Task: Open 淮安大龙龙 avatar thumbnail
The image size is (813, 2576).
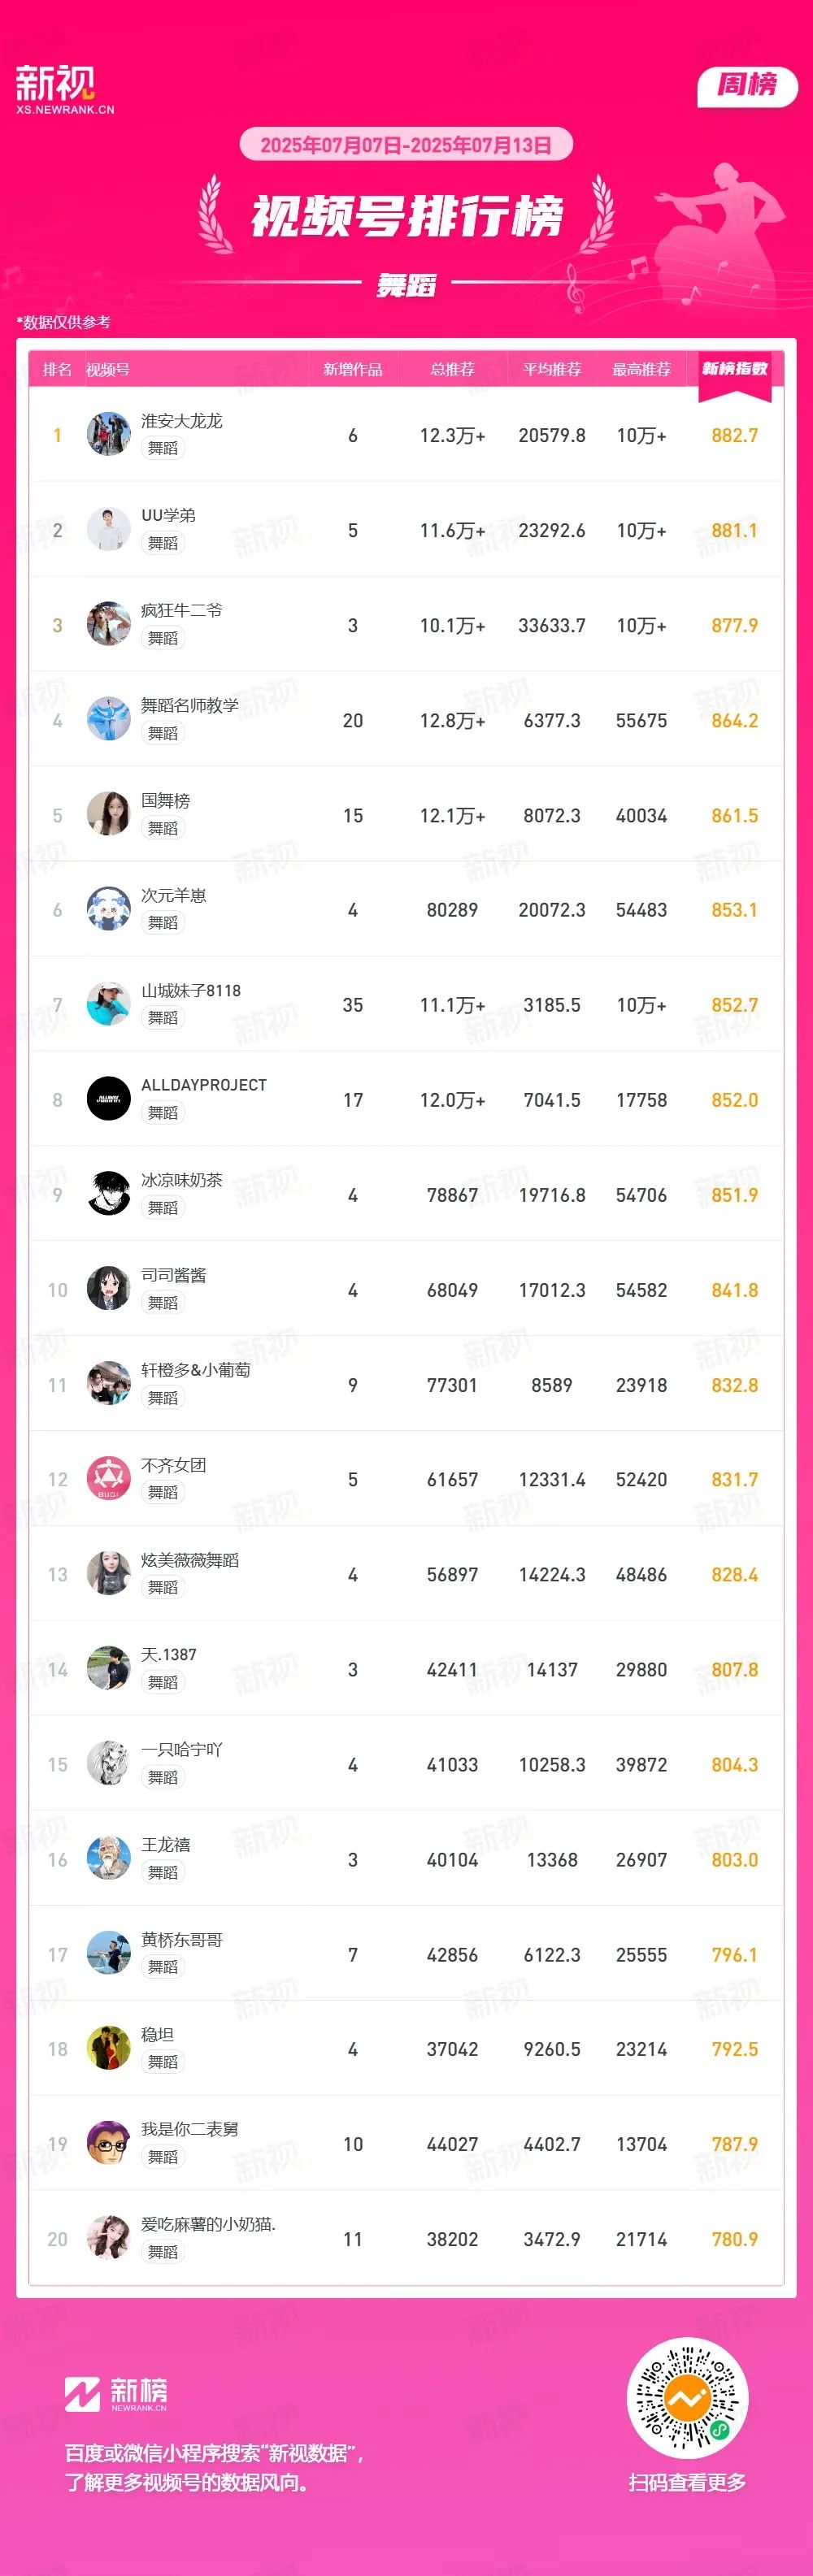Action: click(108, 434)
